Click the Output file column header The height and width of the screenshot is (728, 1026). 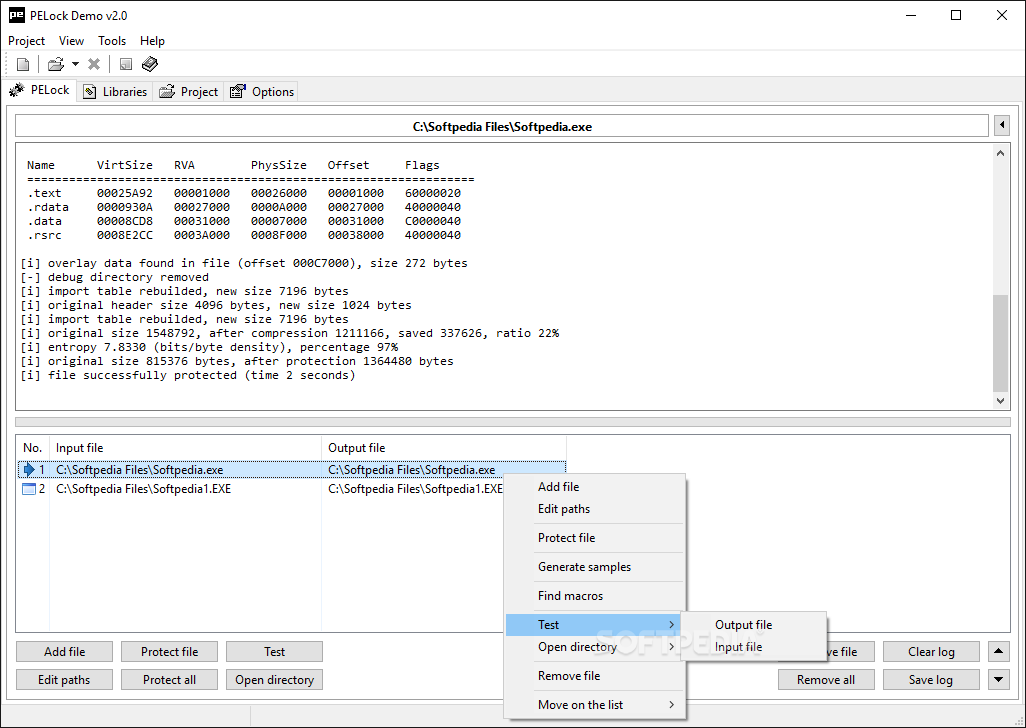coord(444,448)
